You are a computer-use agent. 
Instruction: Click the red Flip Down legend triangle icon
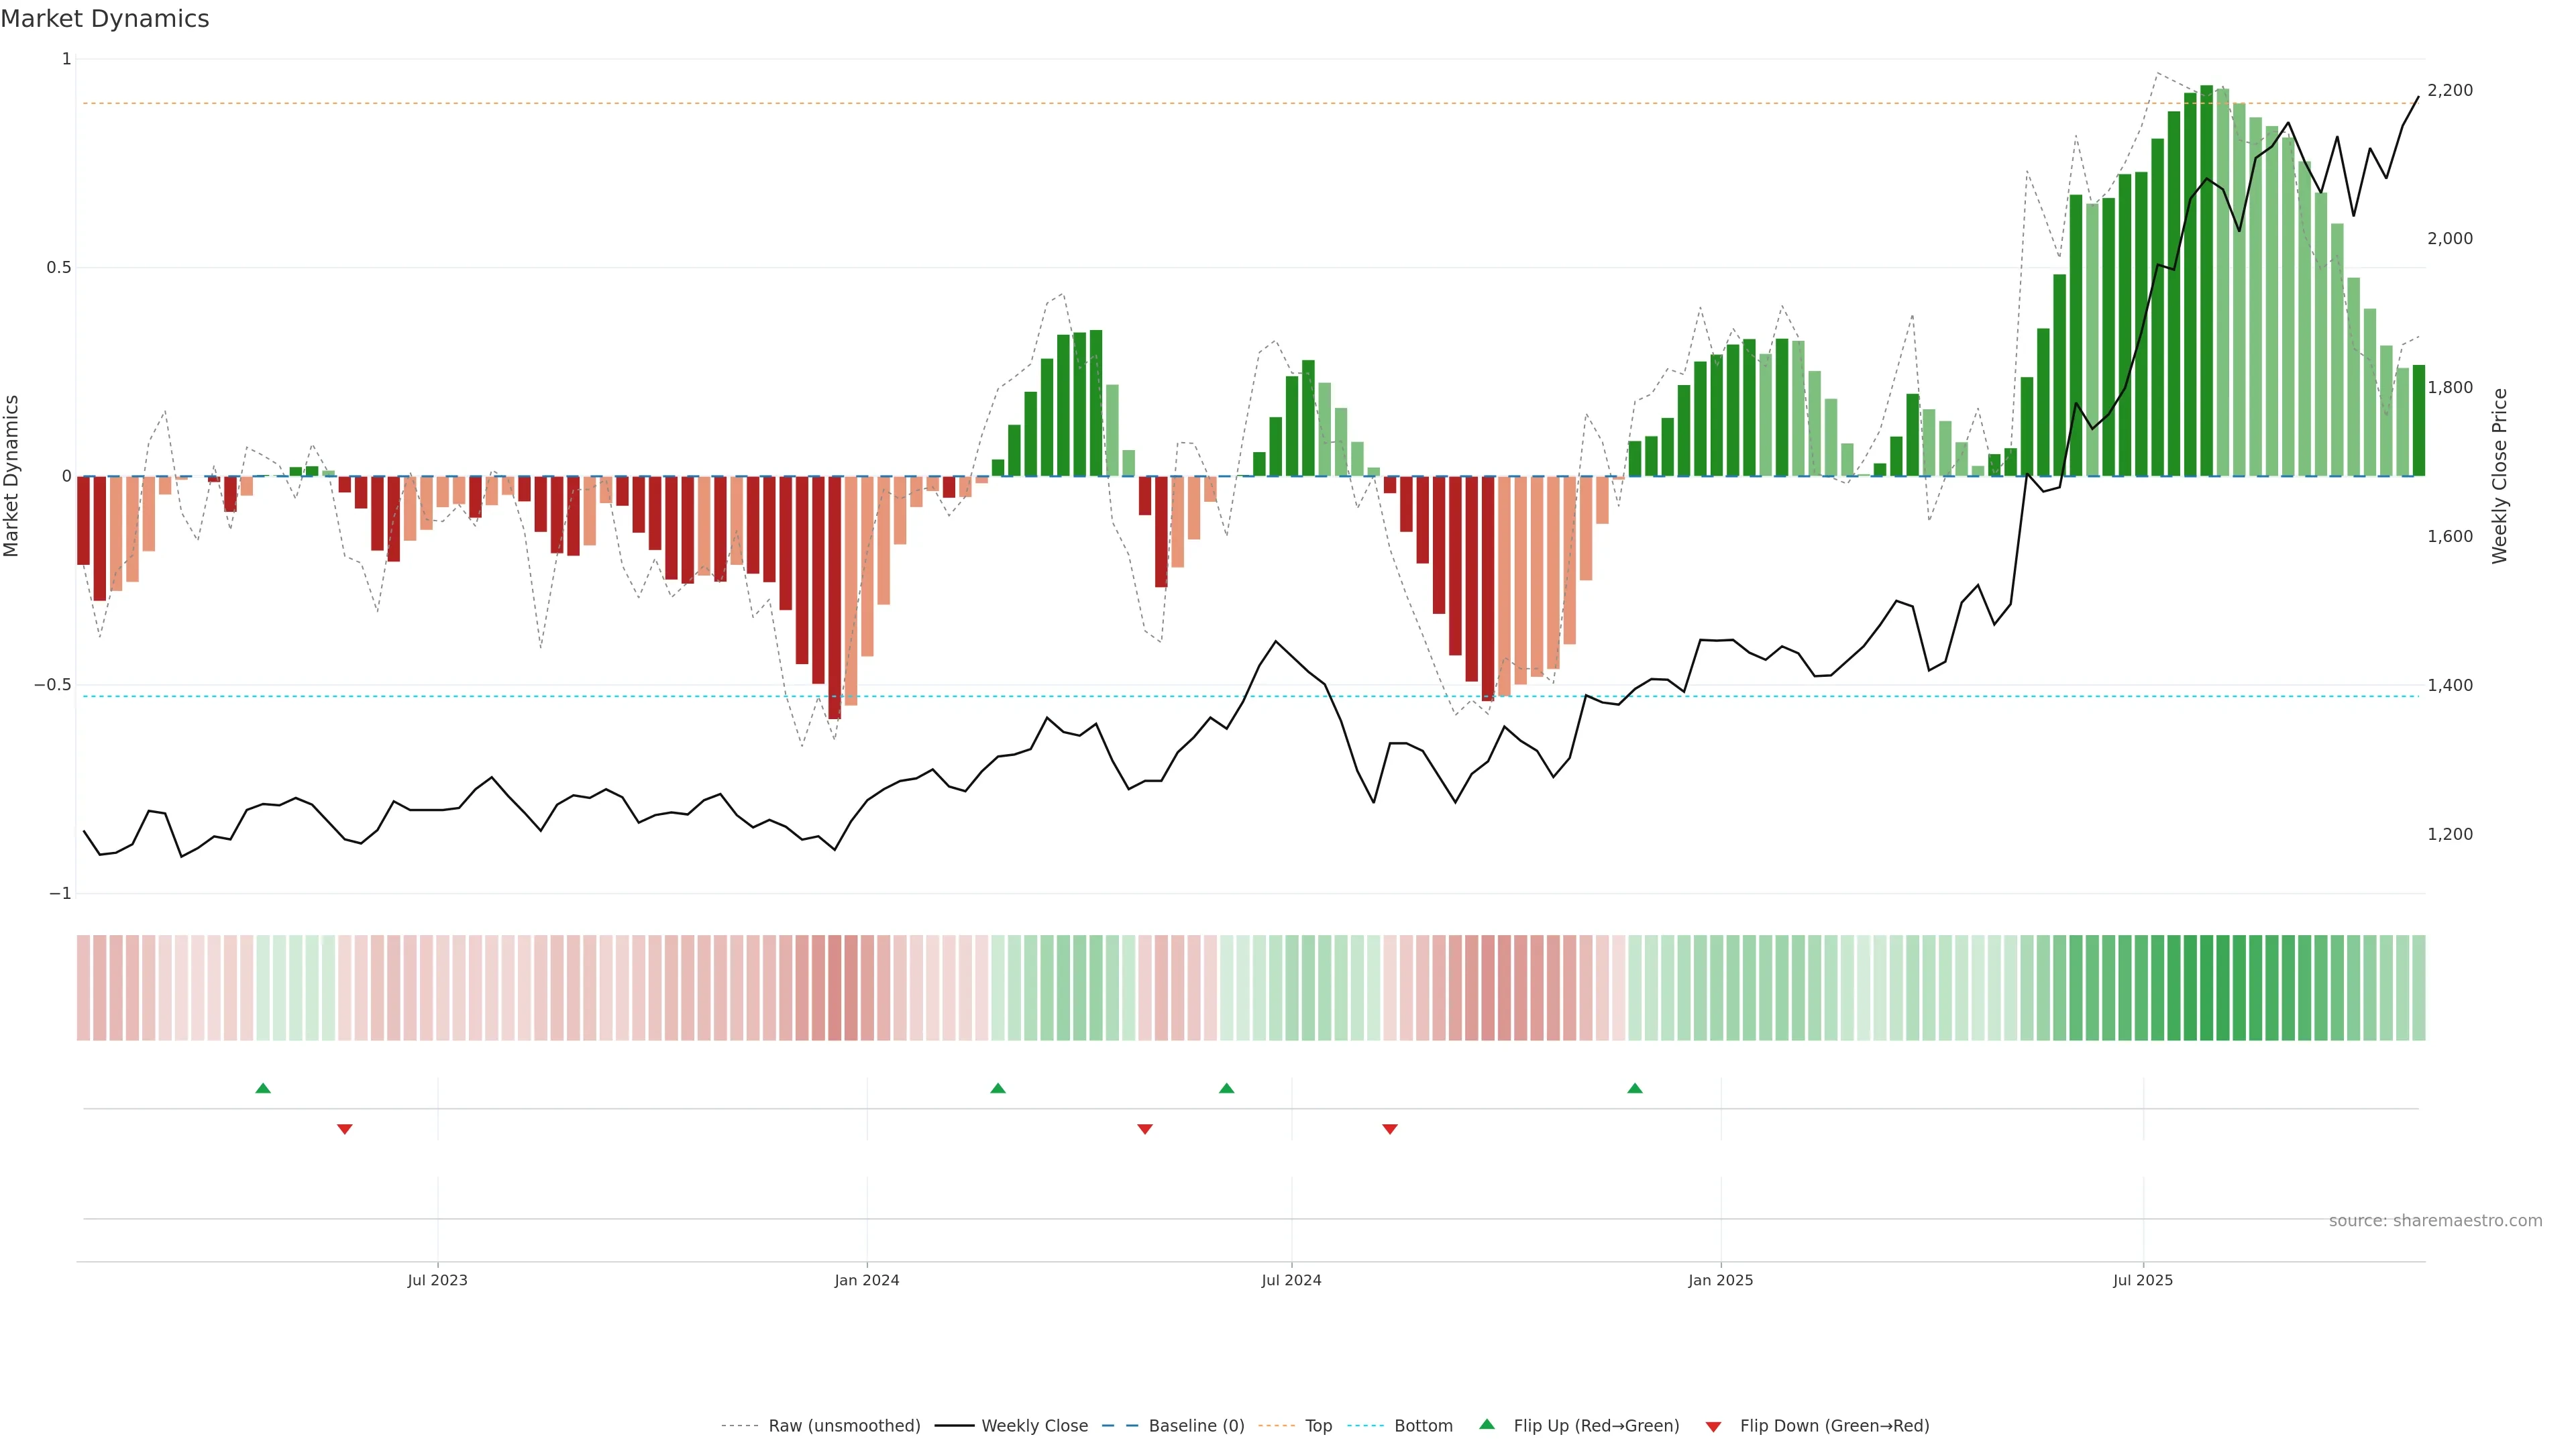point(1713,1426)
